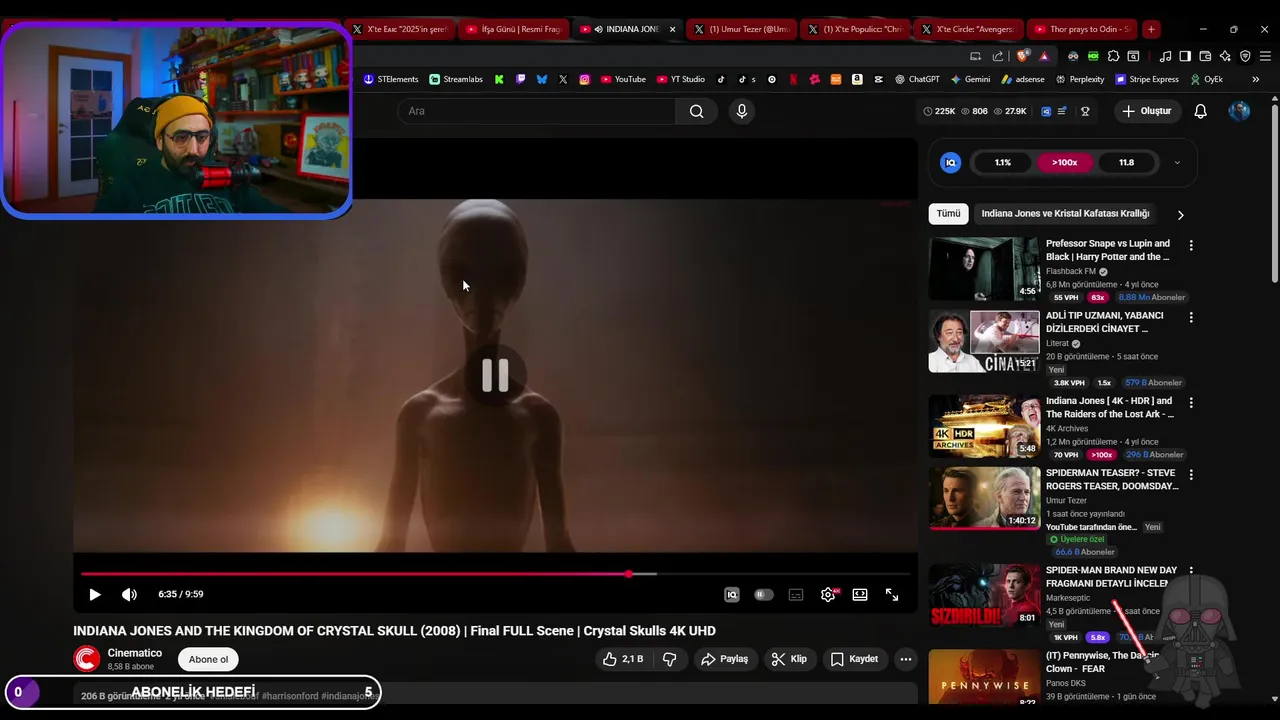Close the INDIANA JONES browser tab
1280x720 pixels.
(672, 29)
